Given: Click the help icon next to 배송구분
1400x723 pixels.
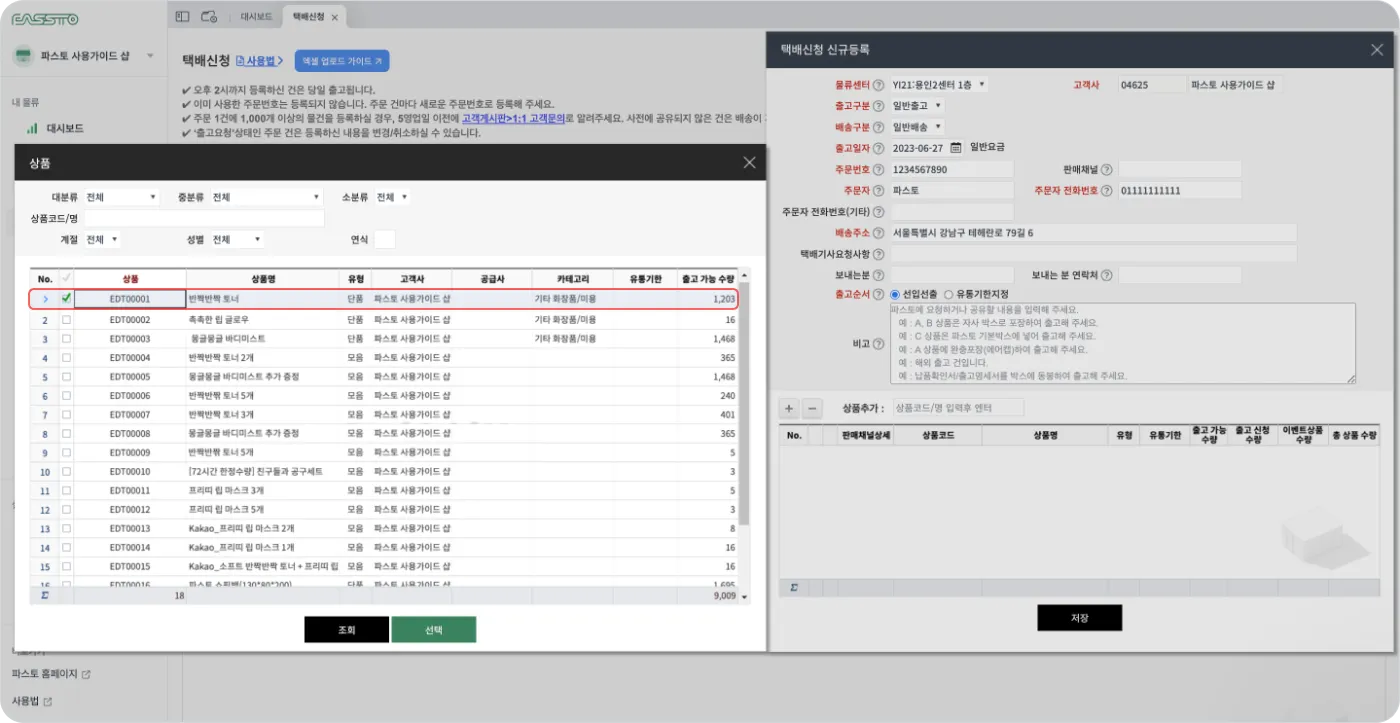Looking at the screenshot, I should [x=878, y=127].
